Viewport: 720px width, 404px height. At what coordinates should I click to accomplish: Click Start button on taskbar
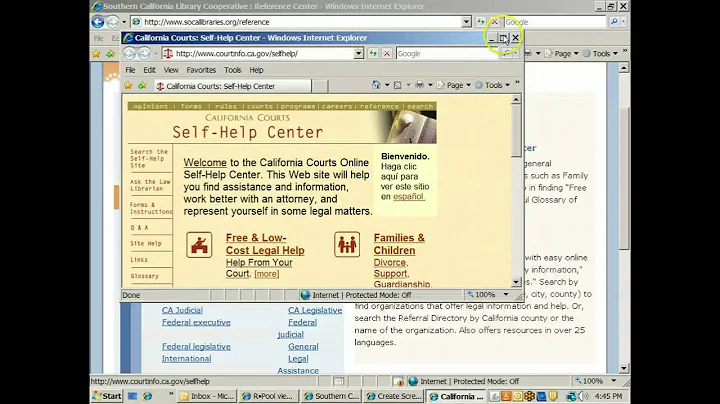107,396
